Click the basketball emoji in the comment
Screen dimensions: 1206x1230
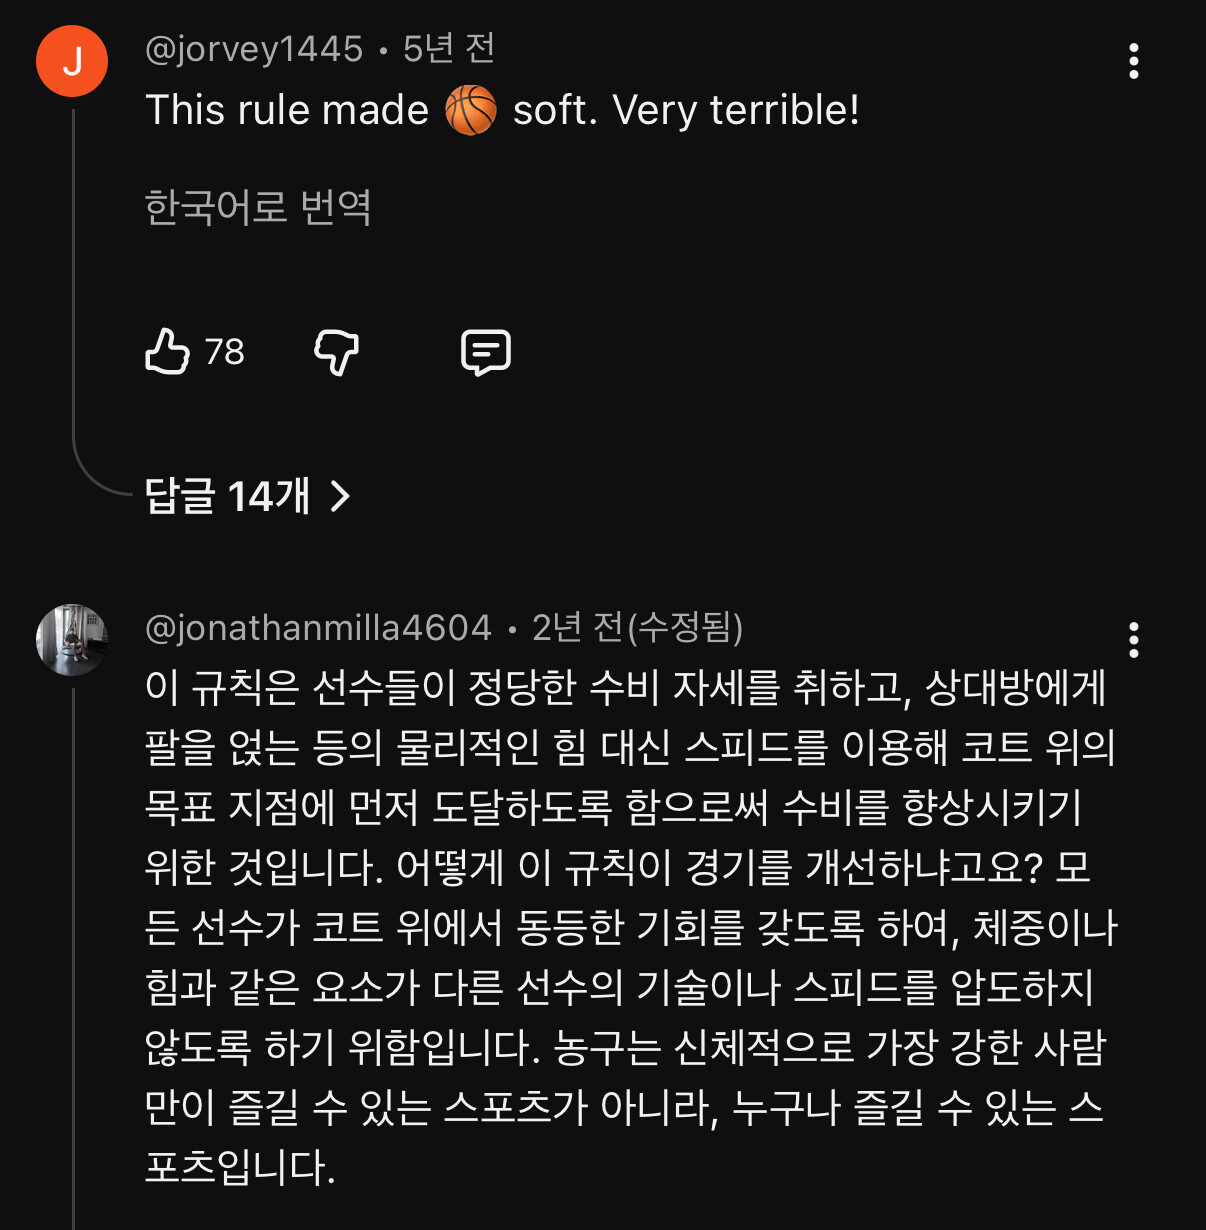pos(470,110)
